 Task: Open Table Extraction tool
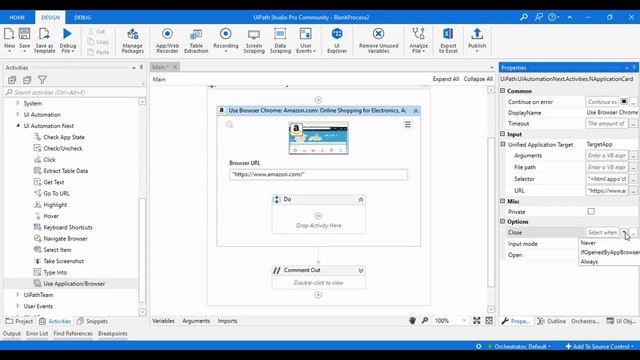coord(196,40)
